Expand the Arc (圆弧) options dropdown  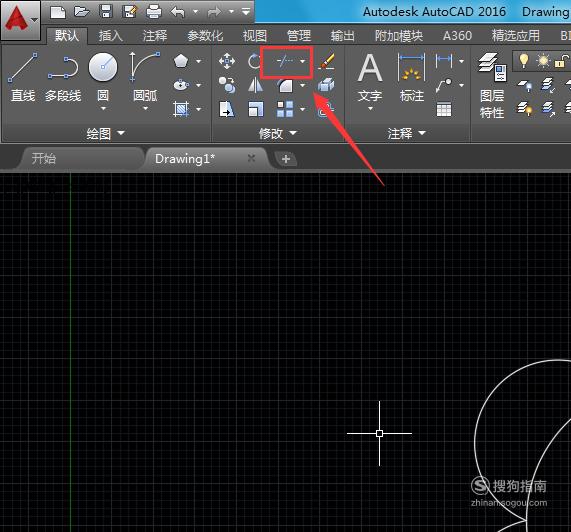[145, 109]
